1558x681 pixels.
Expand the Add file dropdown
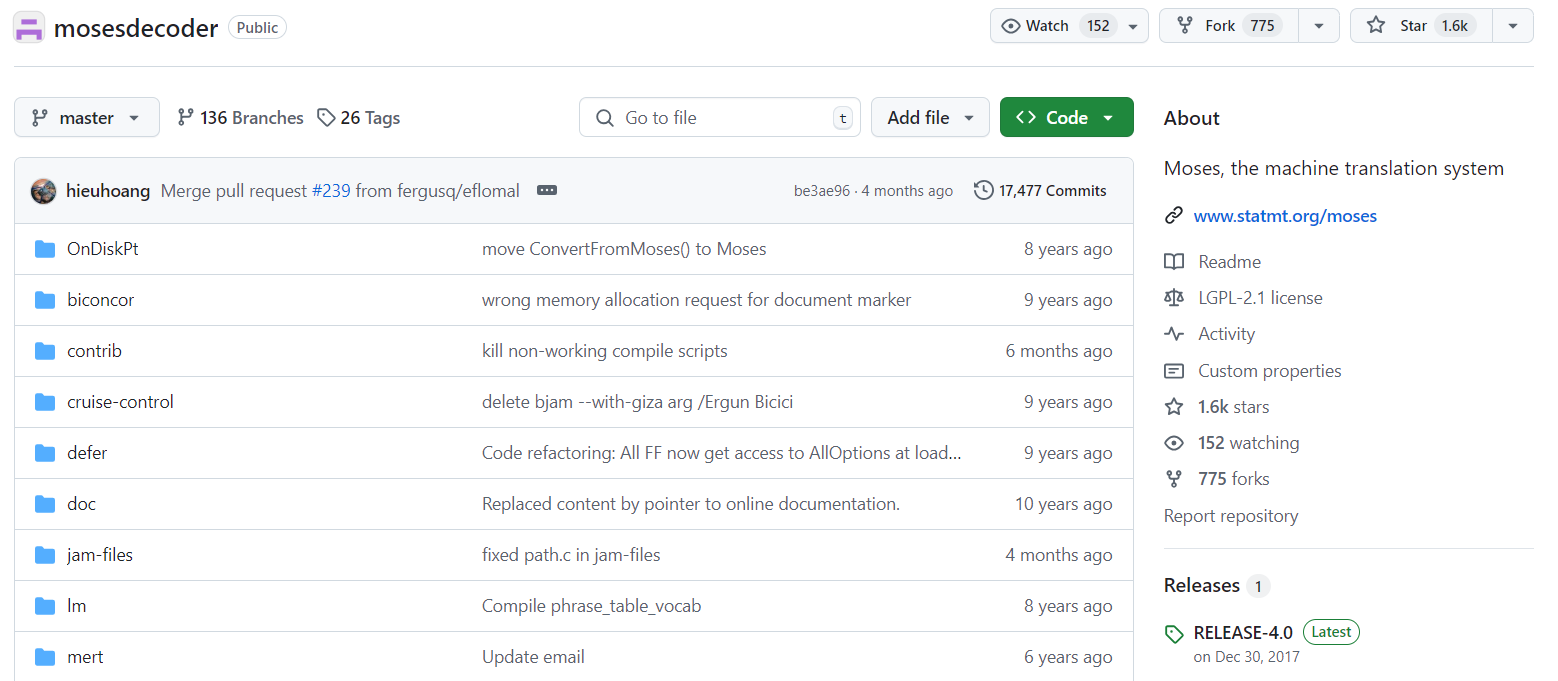[930, 118]
